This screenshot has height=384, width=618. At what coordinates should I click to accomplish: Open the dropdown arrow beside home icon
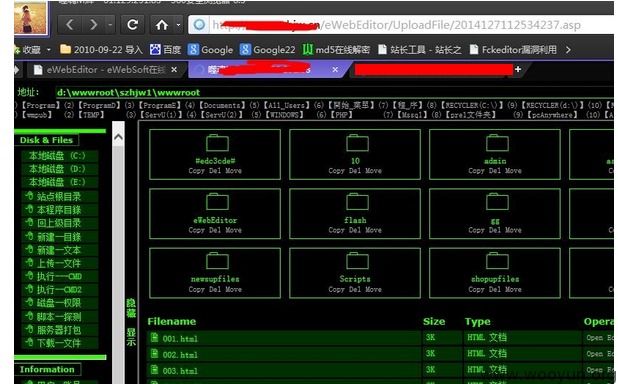(x=179, y=25)
